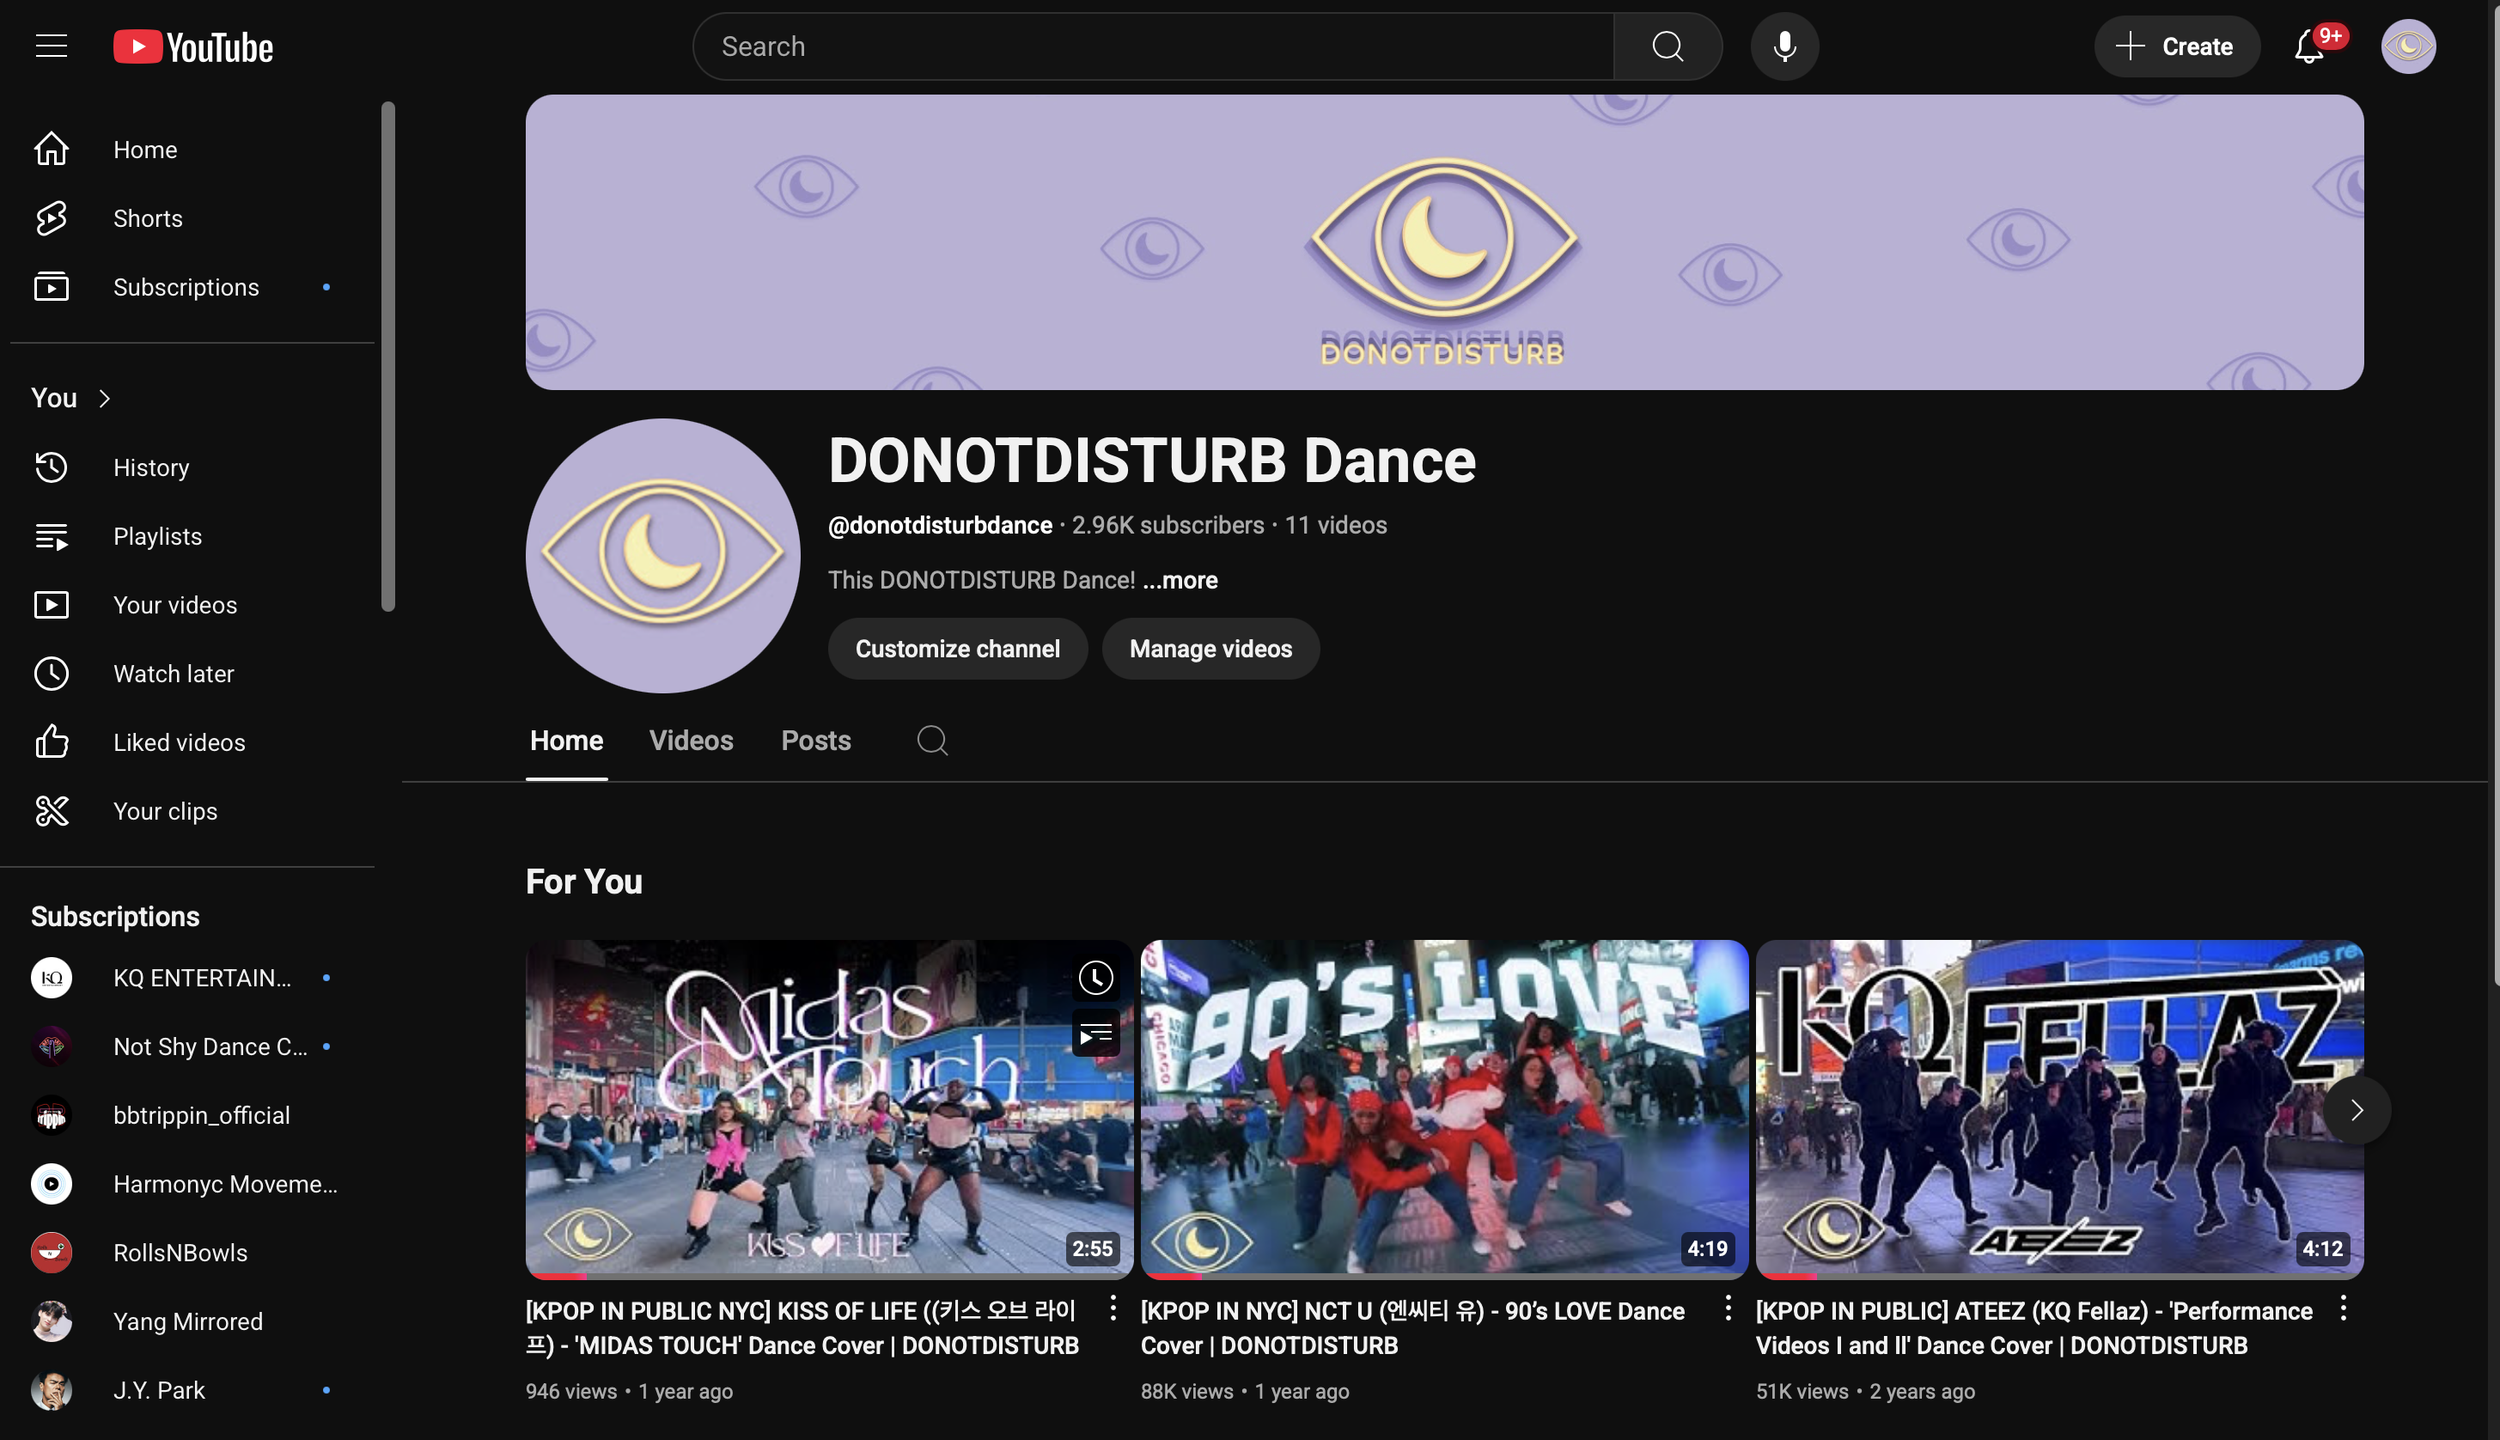
Task: Play the KQ Fellaz thumbnail
Action: (x=2059, y=1108)
